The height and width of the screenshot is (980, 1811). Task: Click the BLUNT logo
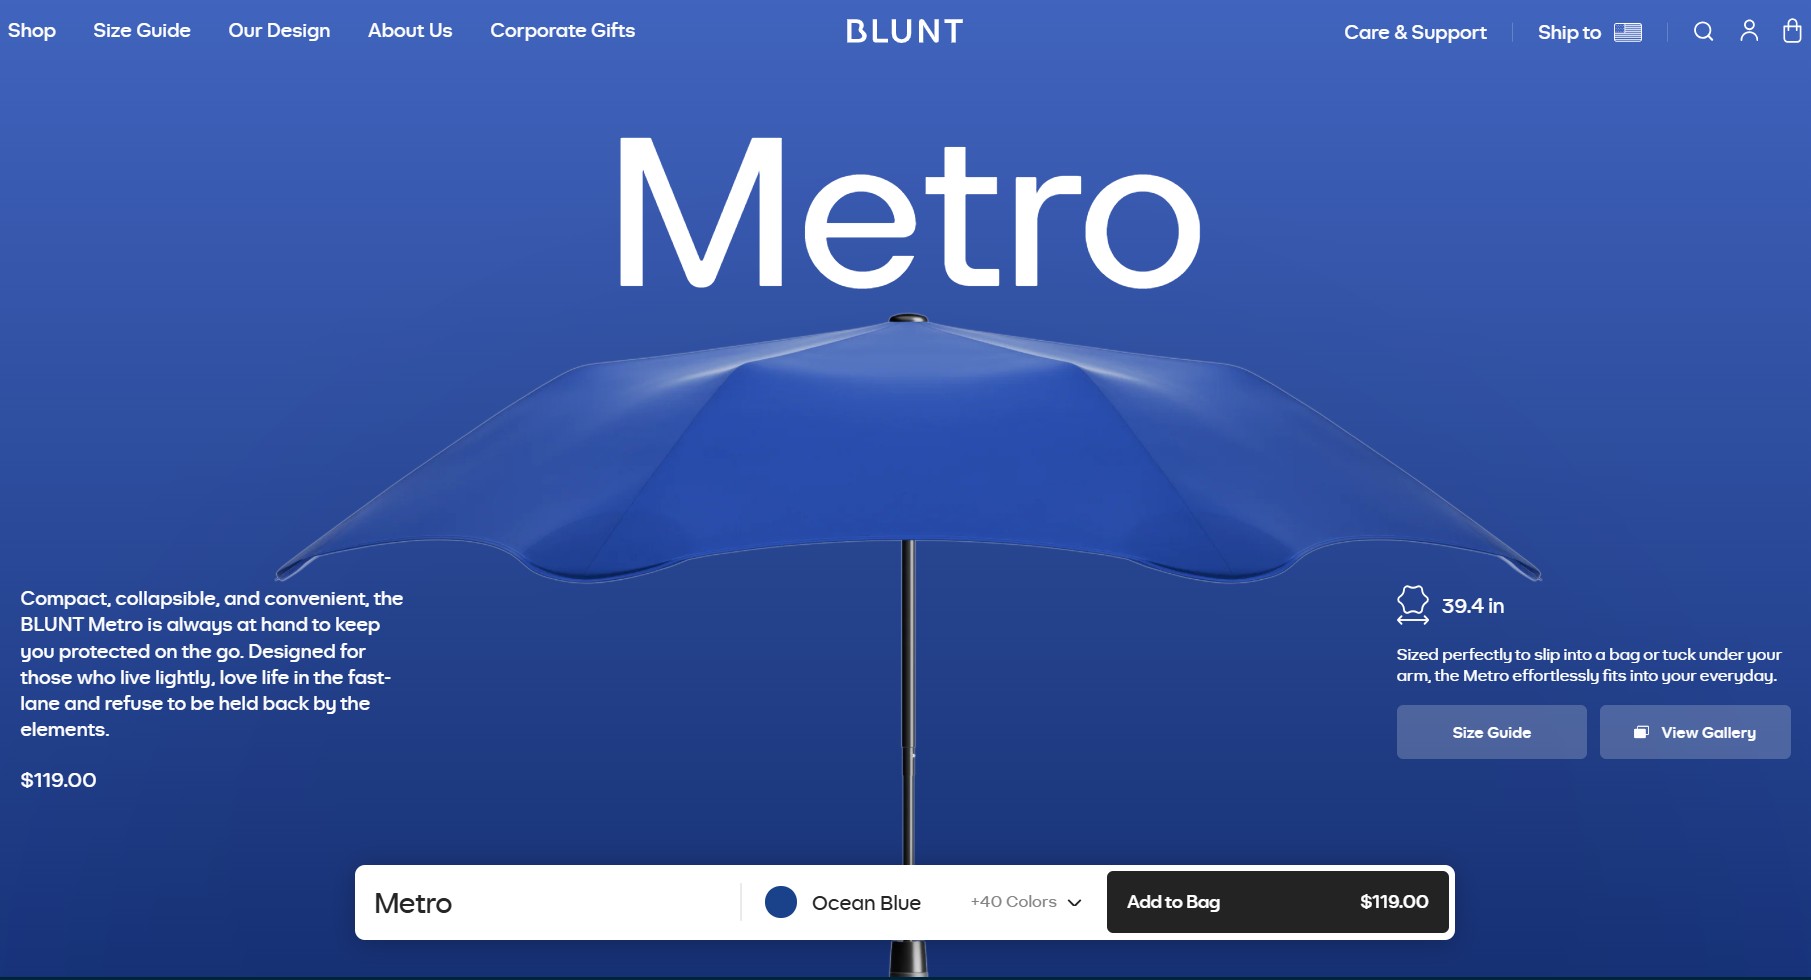pos(904,31)
